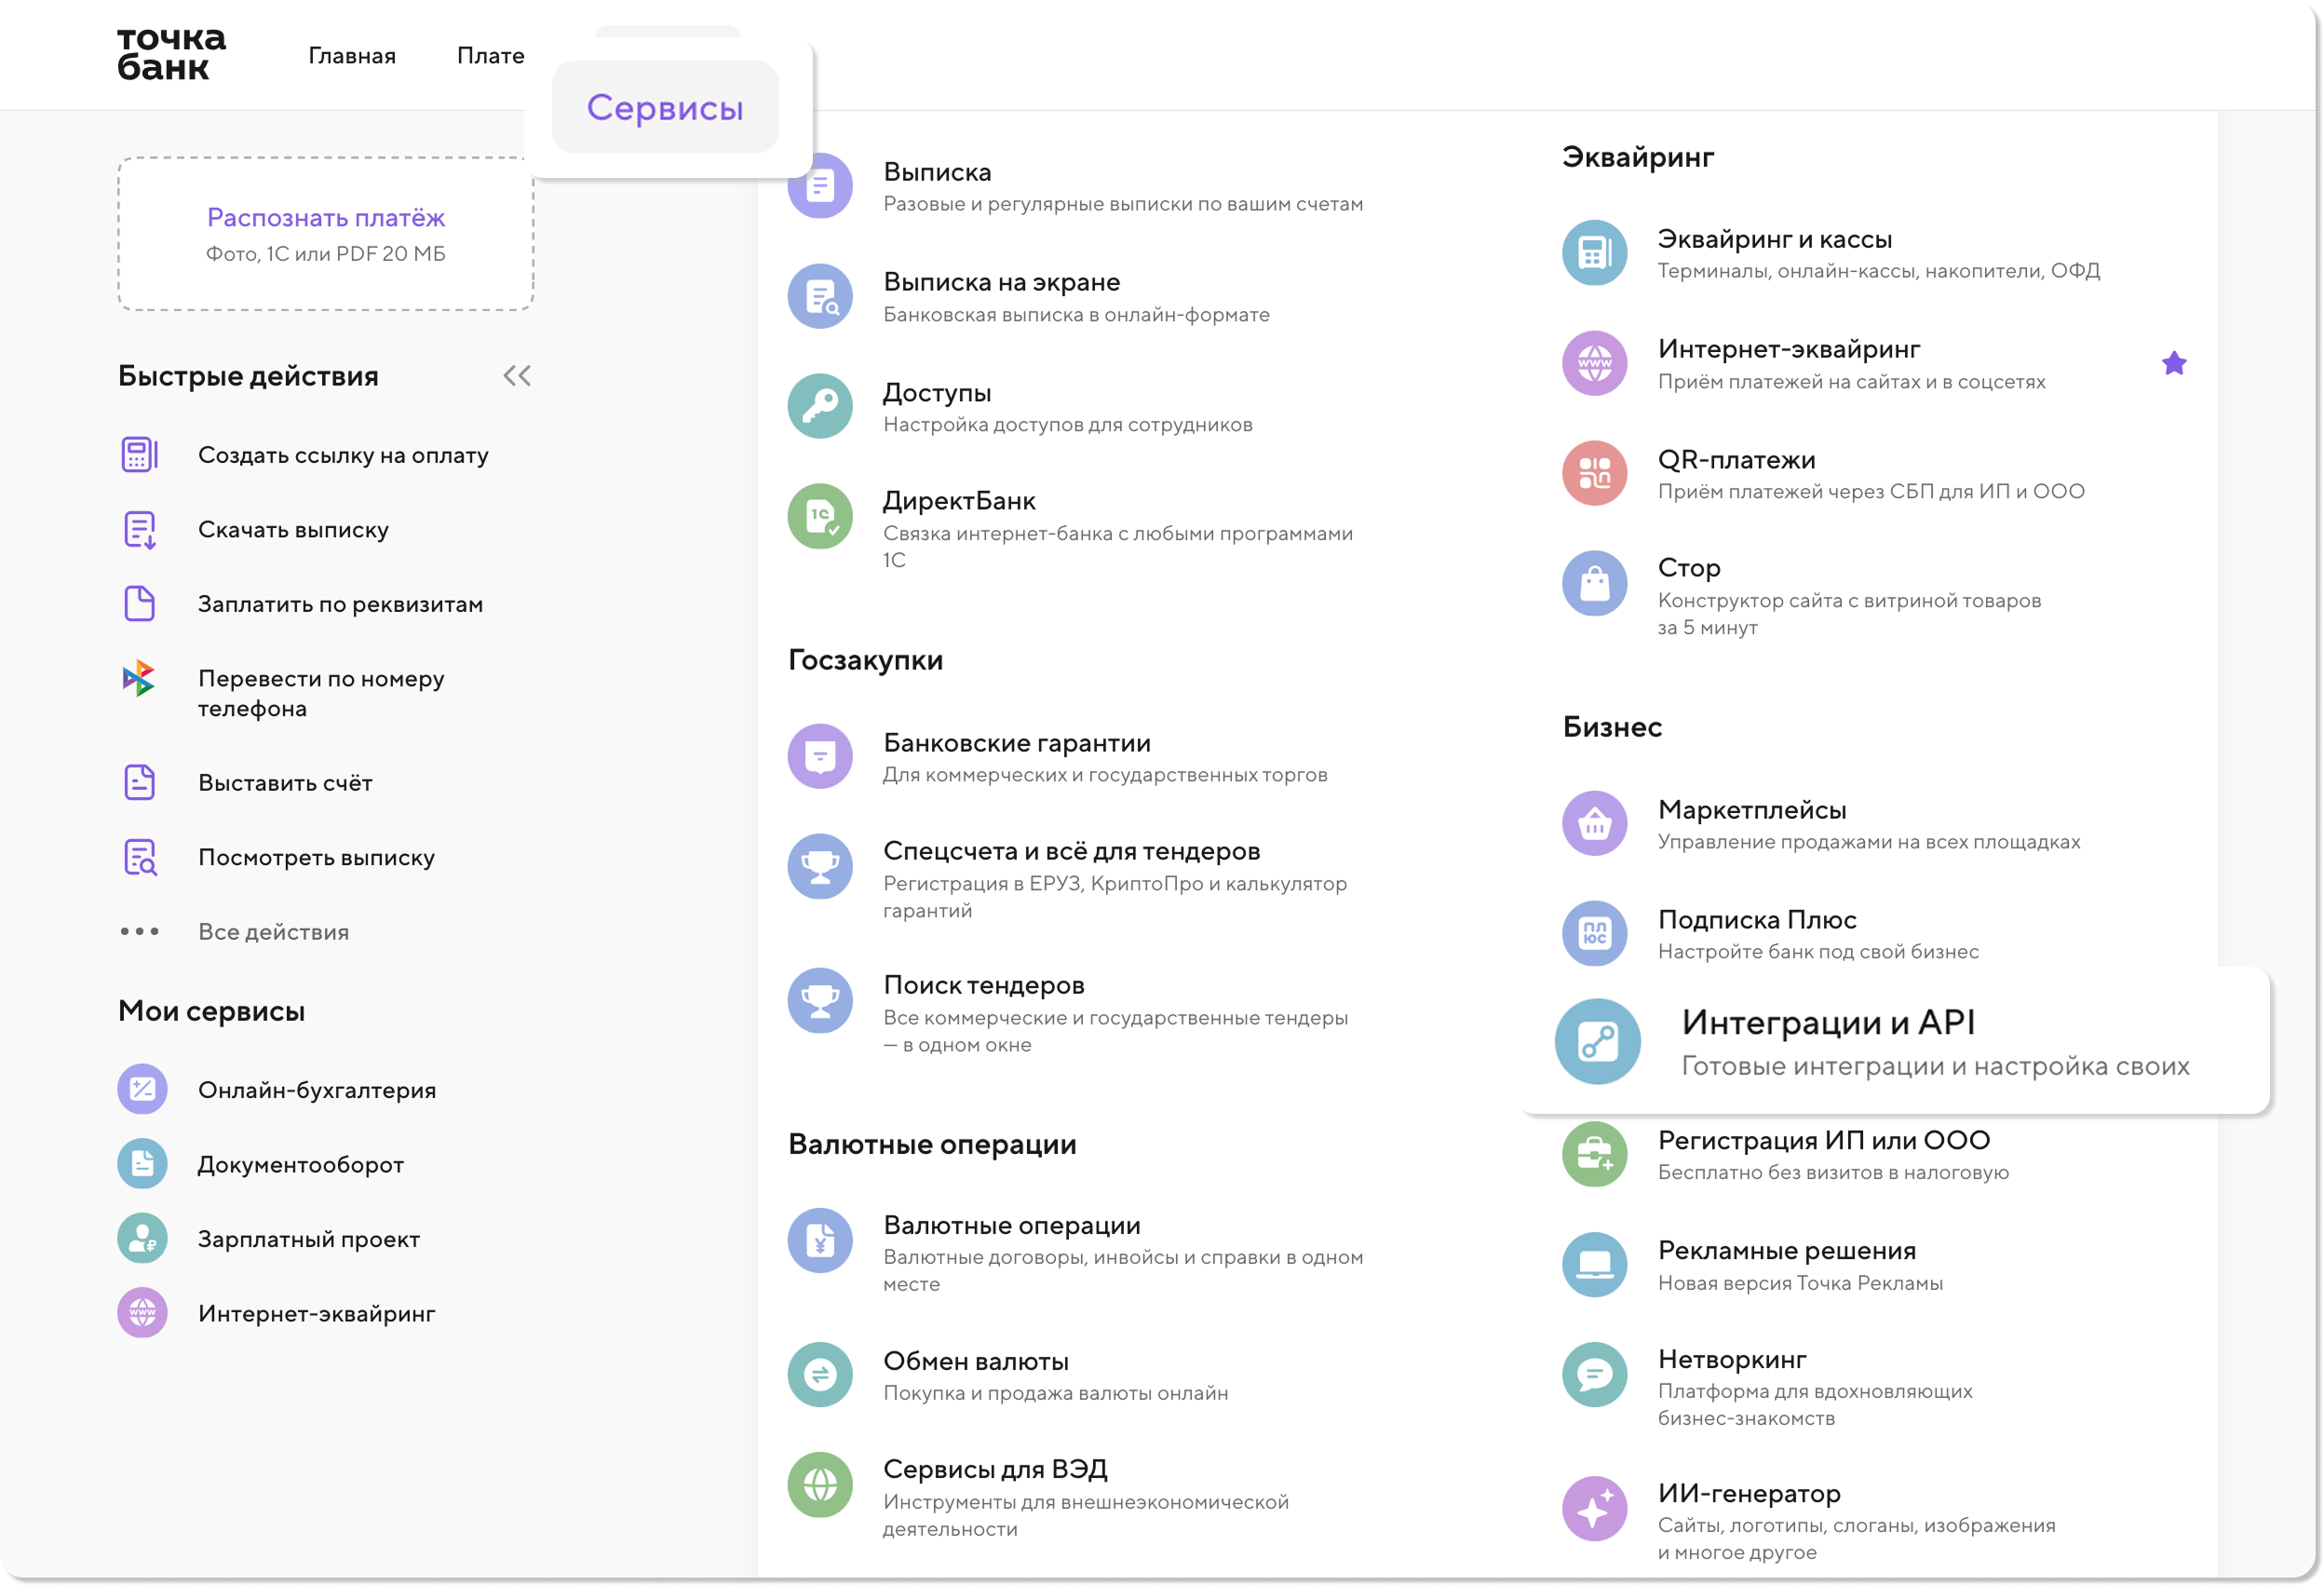This screenshot has height=1586, width=2324.
Task: Open the Обмен валюты exchange icon
Action: tap(819, 1374)
